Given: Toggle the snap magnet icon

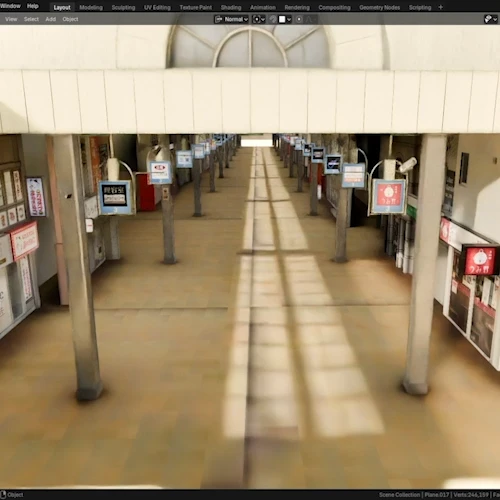Looking at the screenshot, I should click(x=273, y=19).
